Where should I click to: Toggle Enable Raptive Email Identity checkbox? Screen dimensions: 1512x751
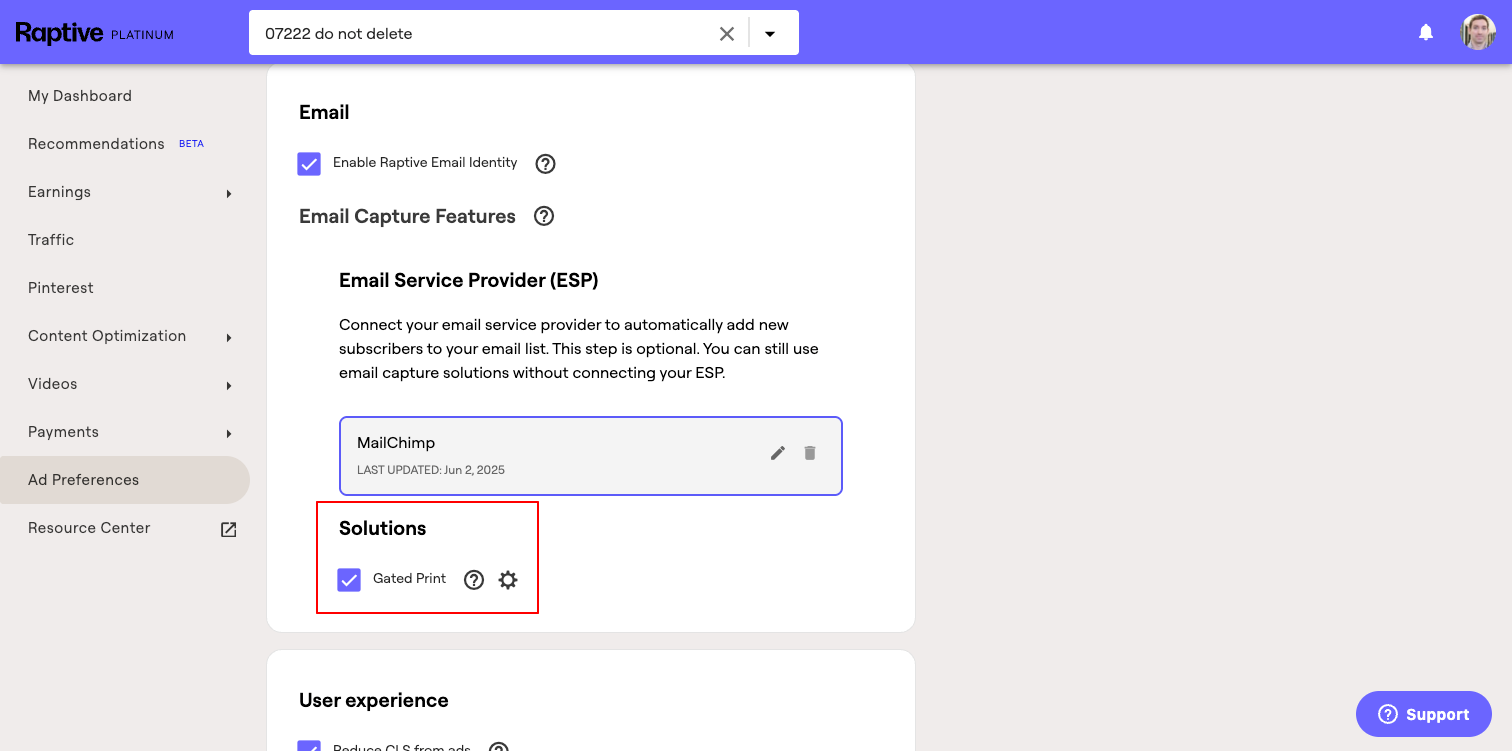[x=309, y=164]
